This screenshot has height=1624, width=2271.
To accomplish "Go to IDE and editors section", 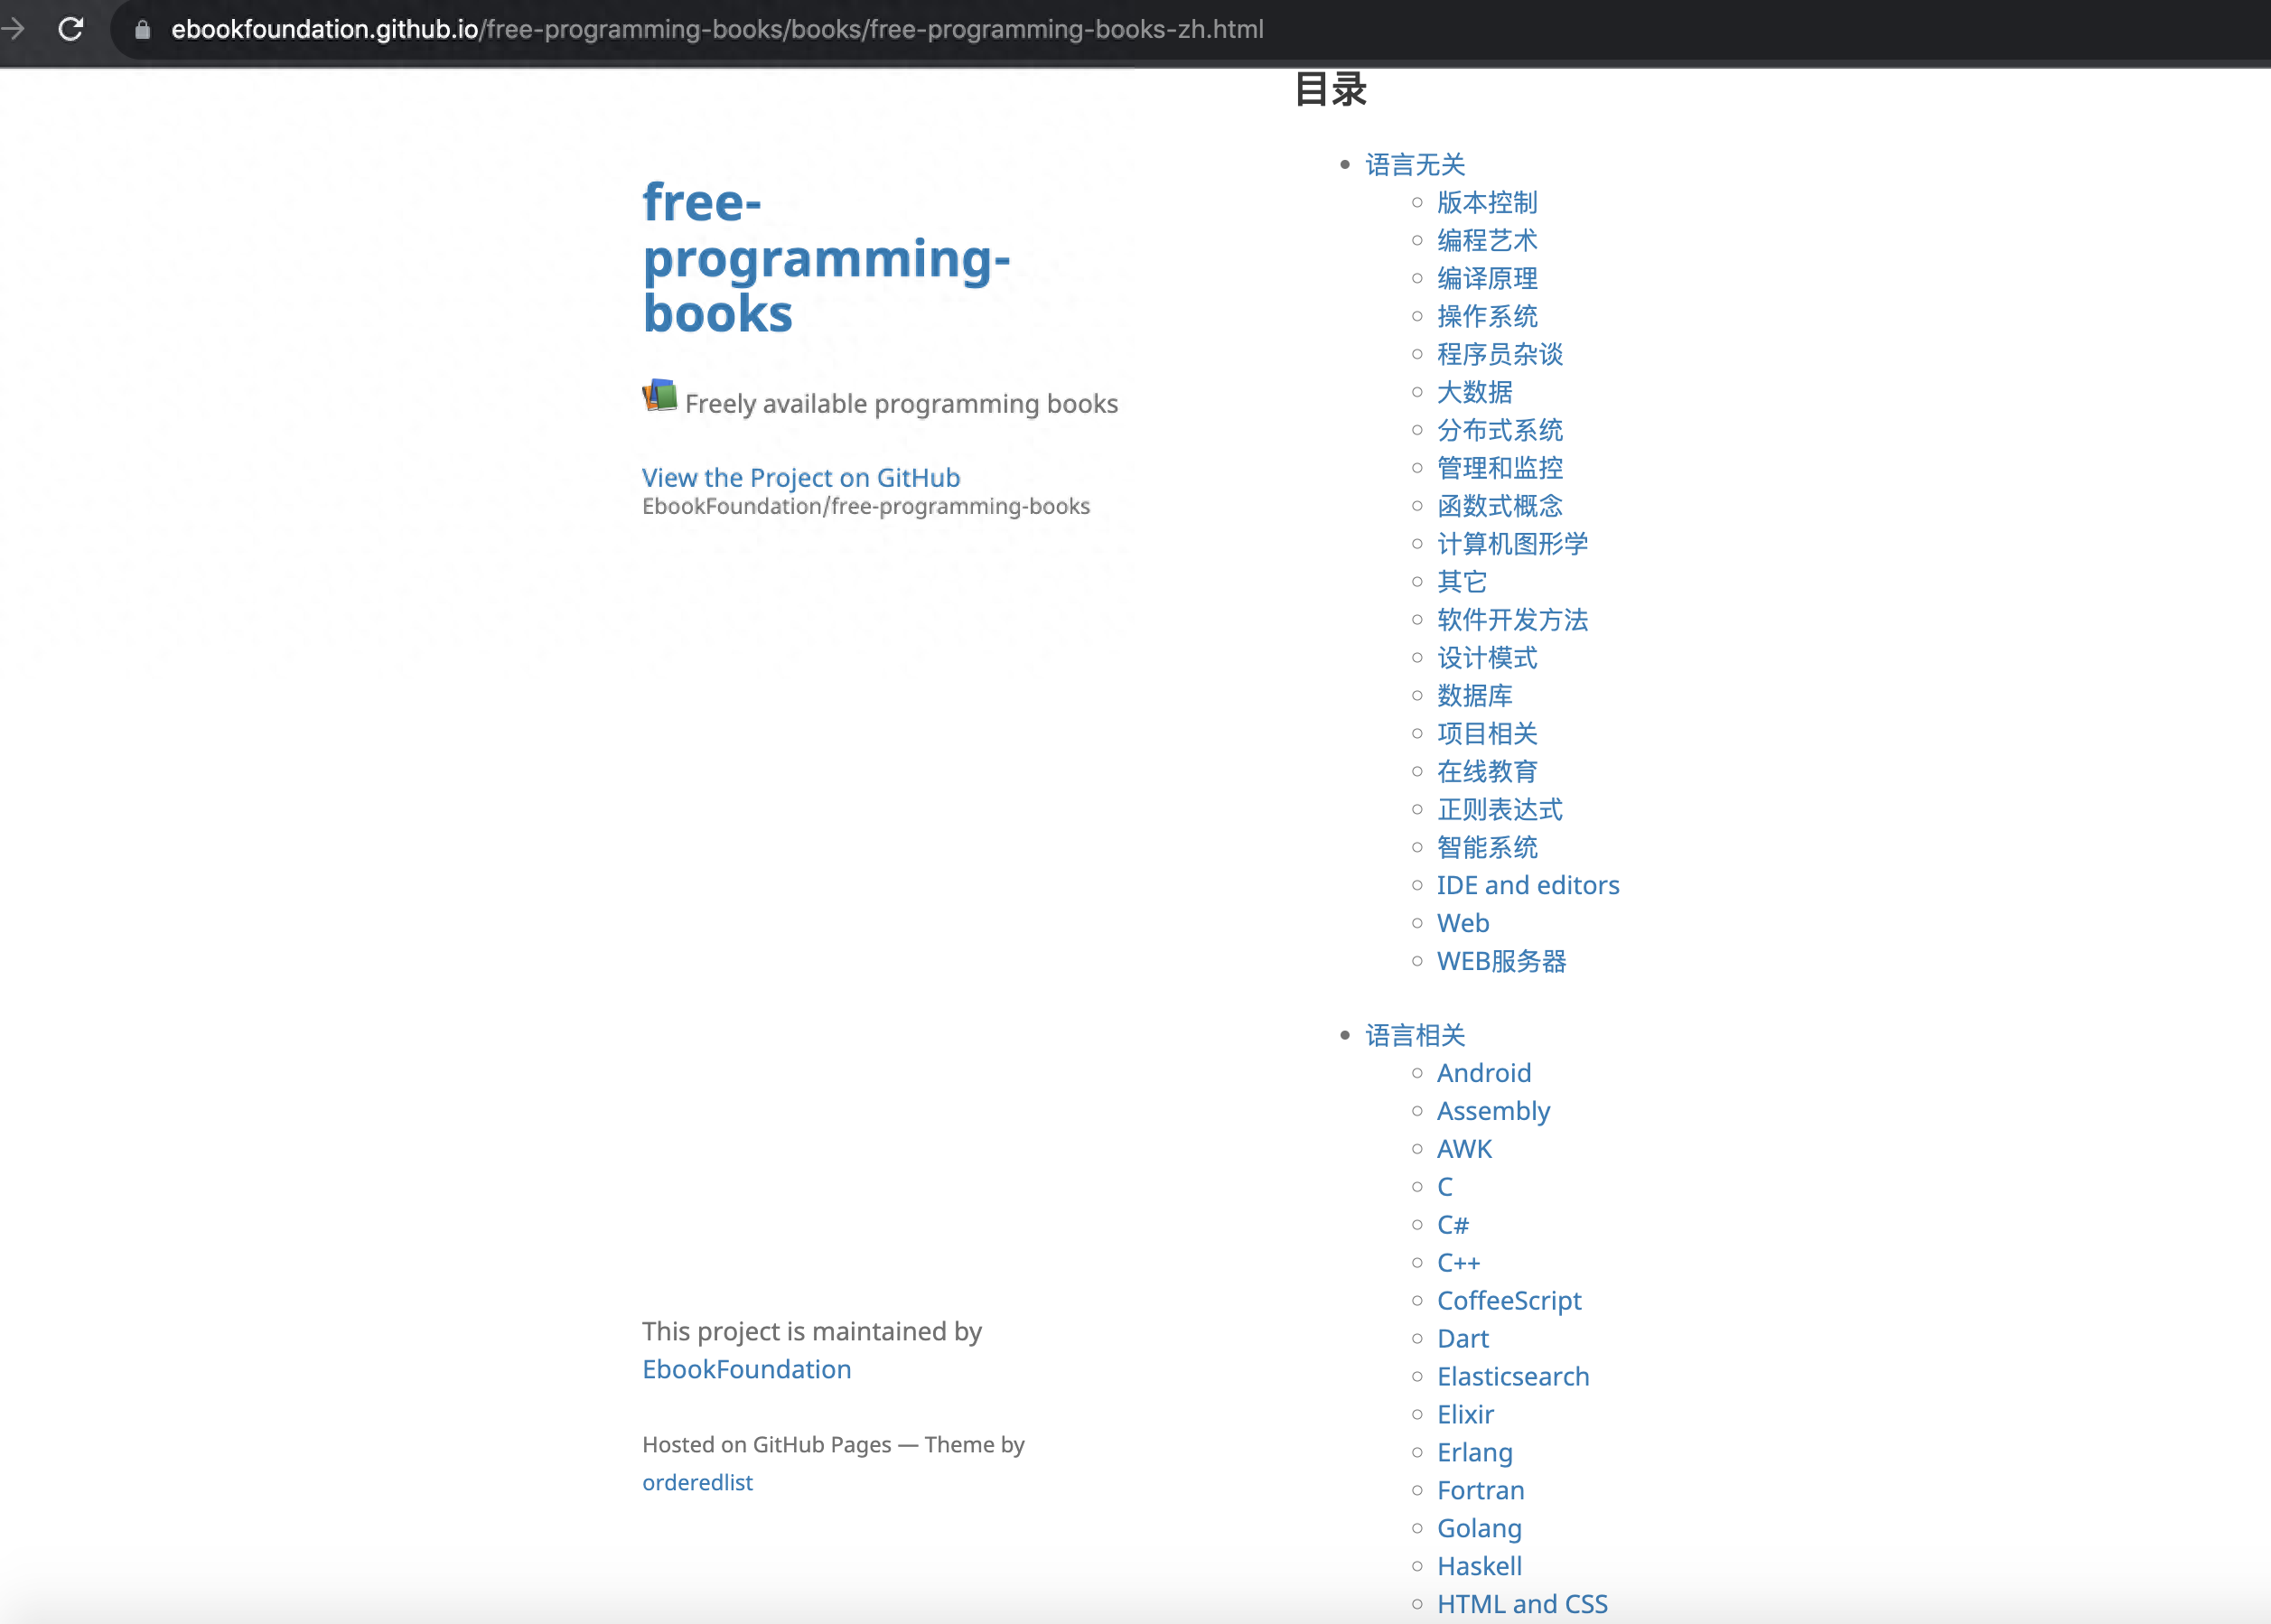I will pyautogui.click(x=1528, y=885).
